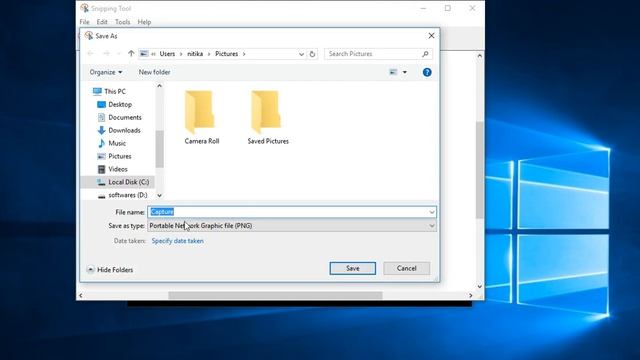Click the Cancel button
The image size is (640, 360).
[x=407, y=269]
